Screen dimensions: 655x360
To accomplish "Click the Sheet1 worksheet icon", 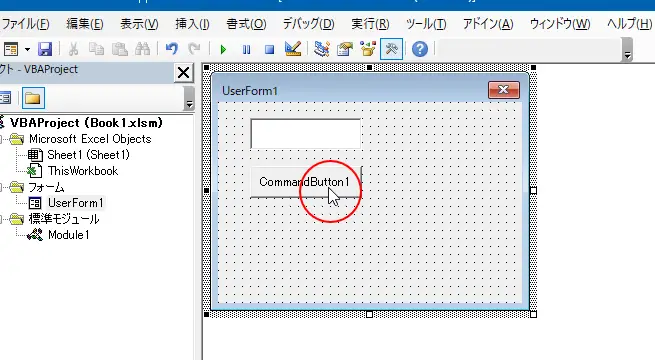I will [35, 155].
